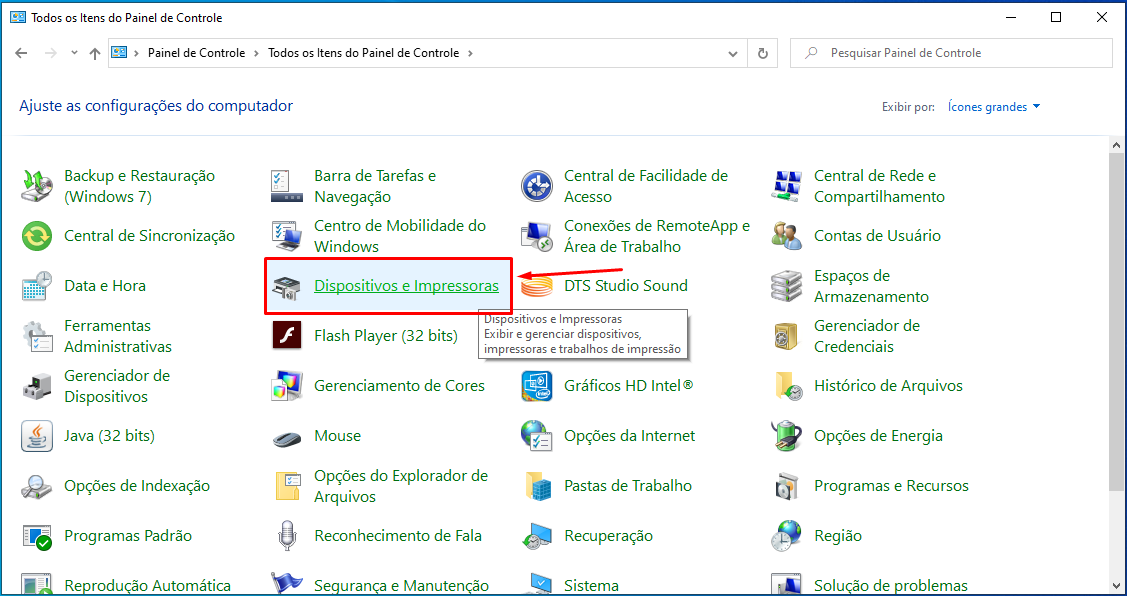1127x596 pixels.
Task: Click the Java (32 bits) icon
Action: tap(37, 436)
